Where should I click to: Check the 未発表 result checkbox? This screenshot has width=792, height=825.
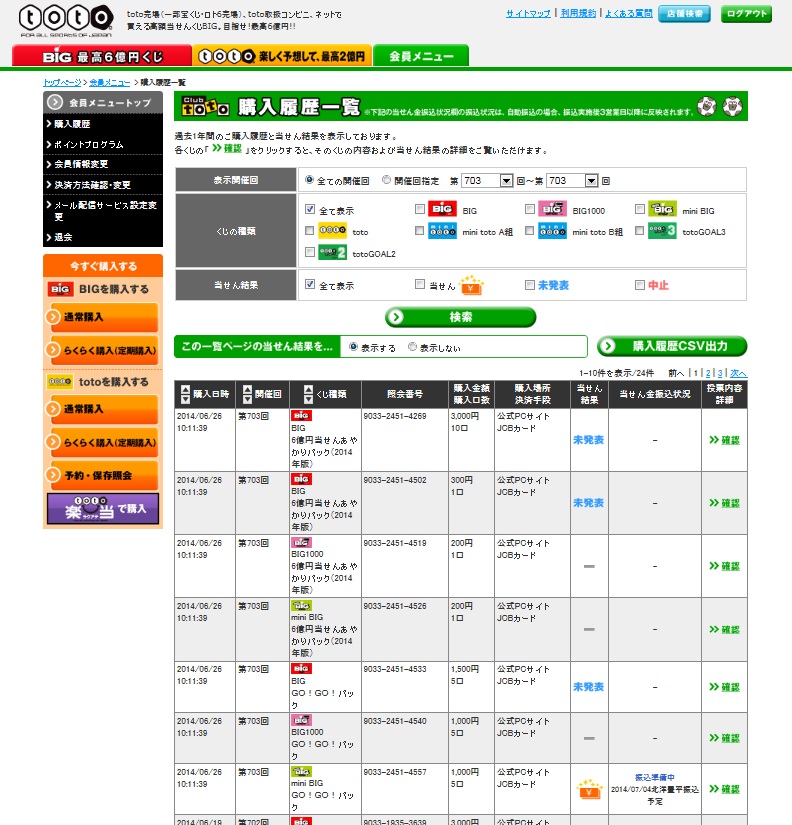click(530, 285)
